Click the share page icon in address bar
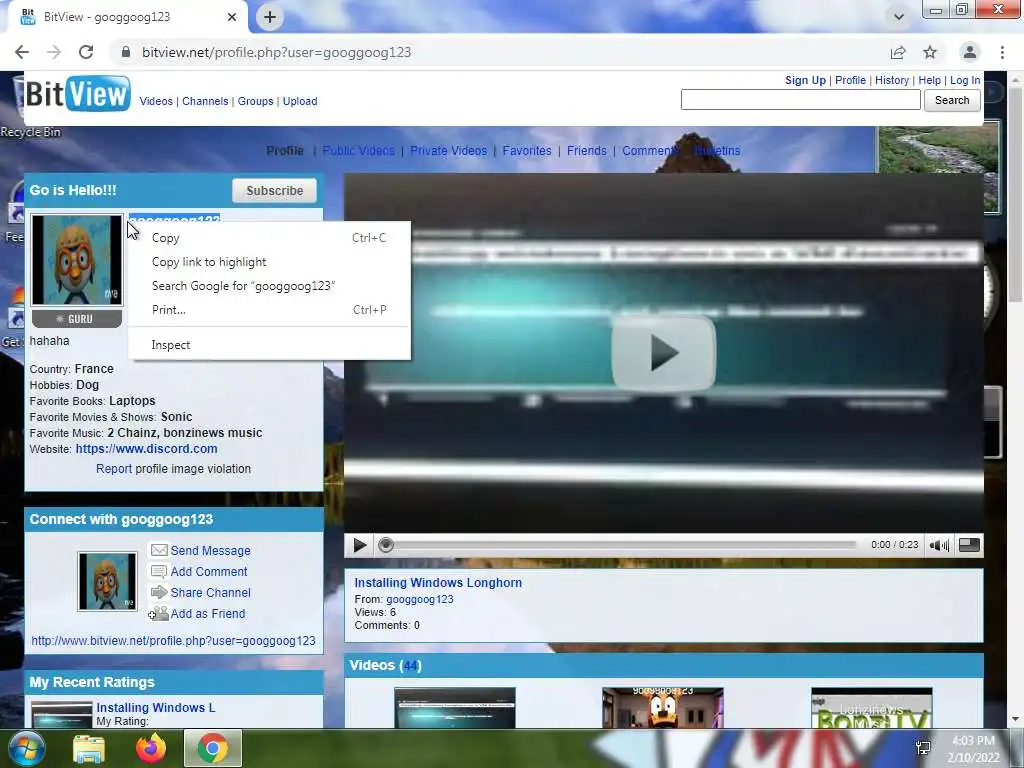This screenshot has height=768, width=1024. coord(898,52)
